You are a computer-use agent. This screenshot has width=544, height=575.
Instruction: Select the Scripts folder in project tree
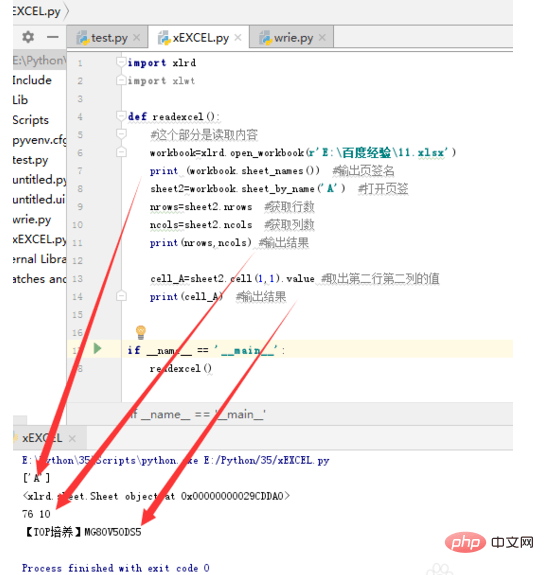(30, 120)
